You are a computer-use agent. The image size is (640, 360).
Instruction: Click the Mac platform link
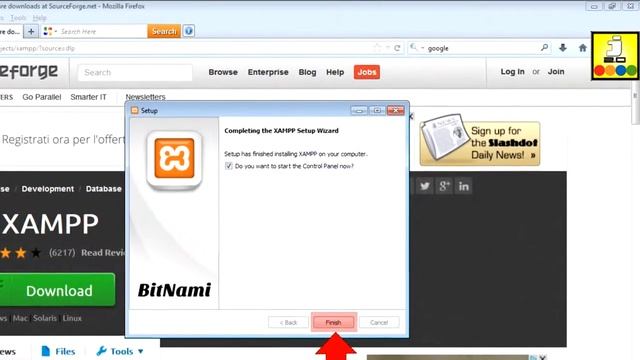20,318
